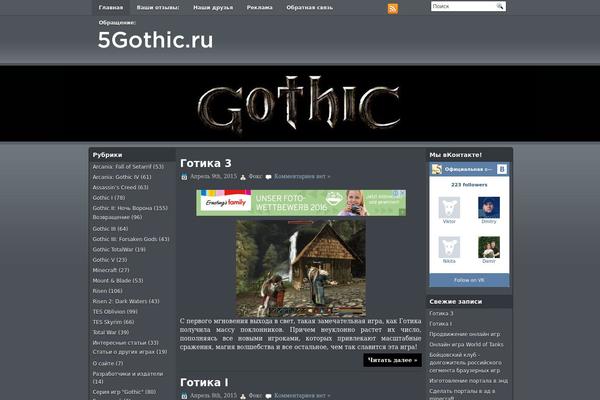Open recent post Бойцовский клуб
This screenshot has width=600, height=400.
click(x=465, y=362)
